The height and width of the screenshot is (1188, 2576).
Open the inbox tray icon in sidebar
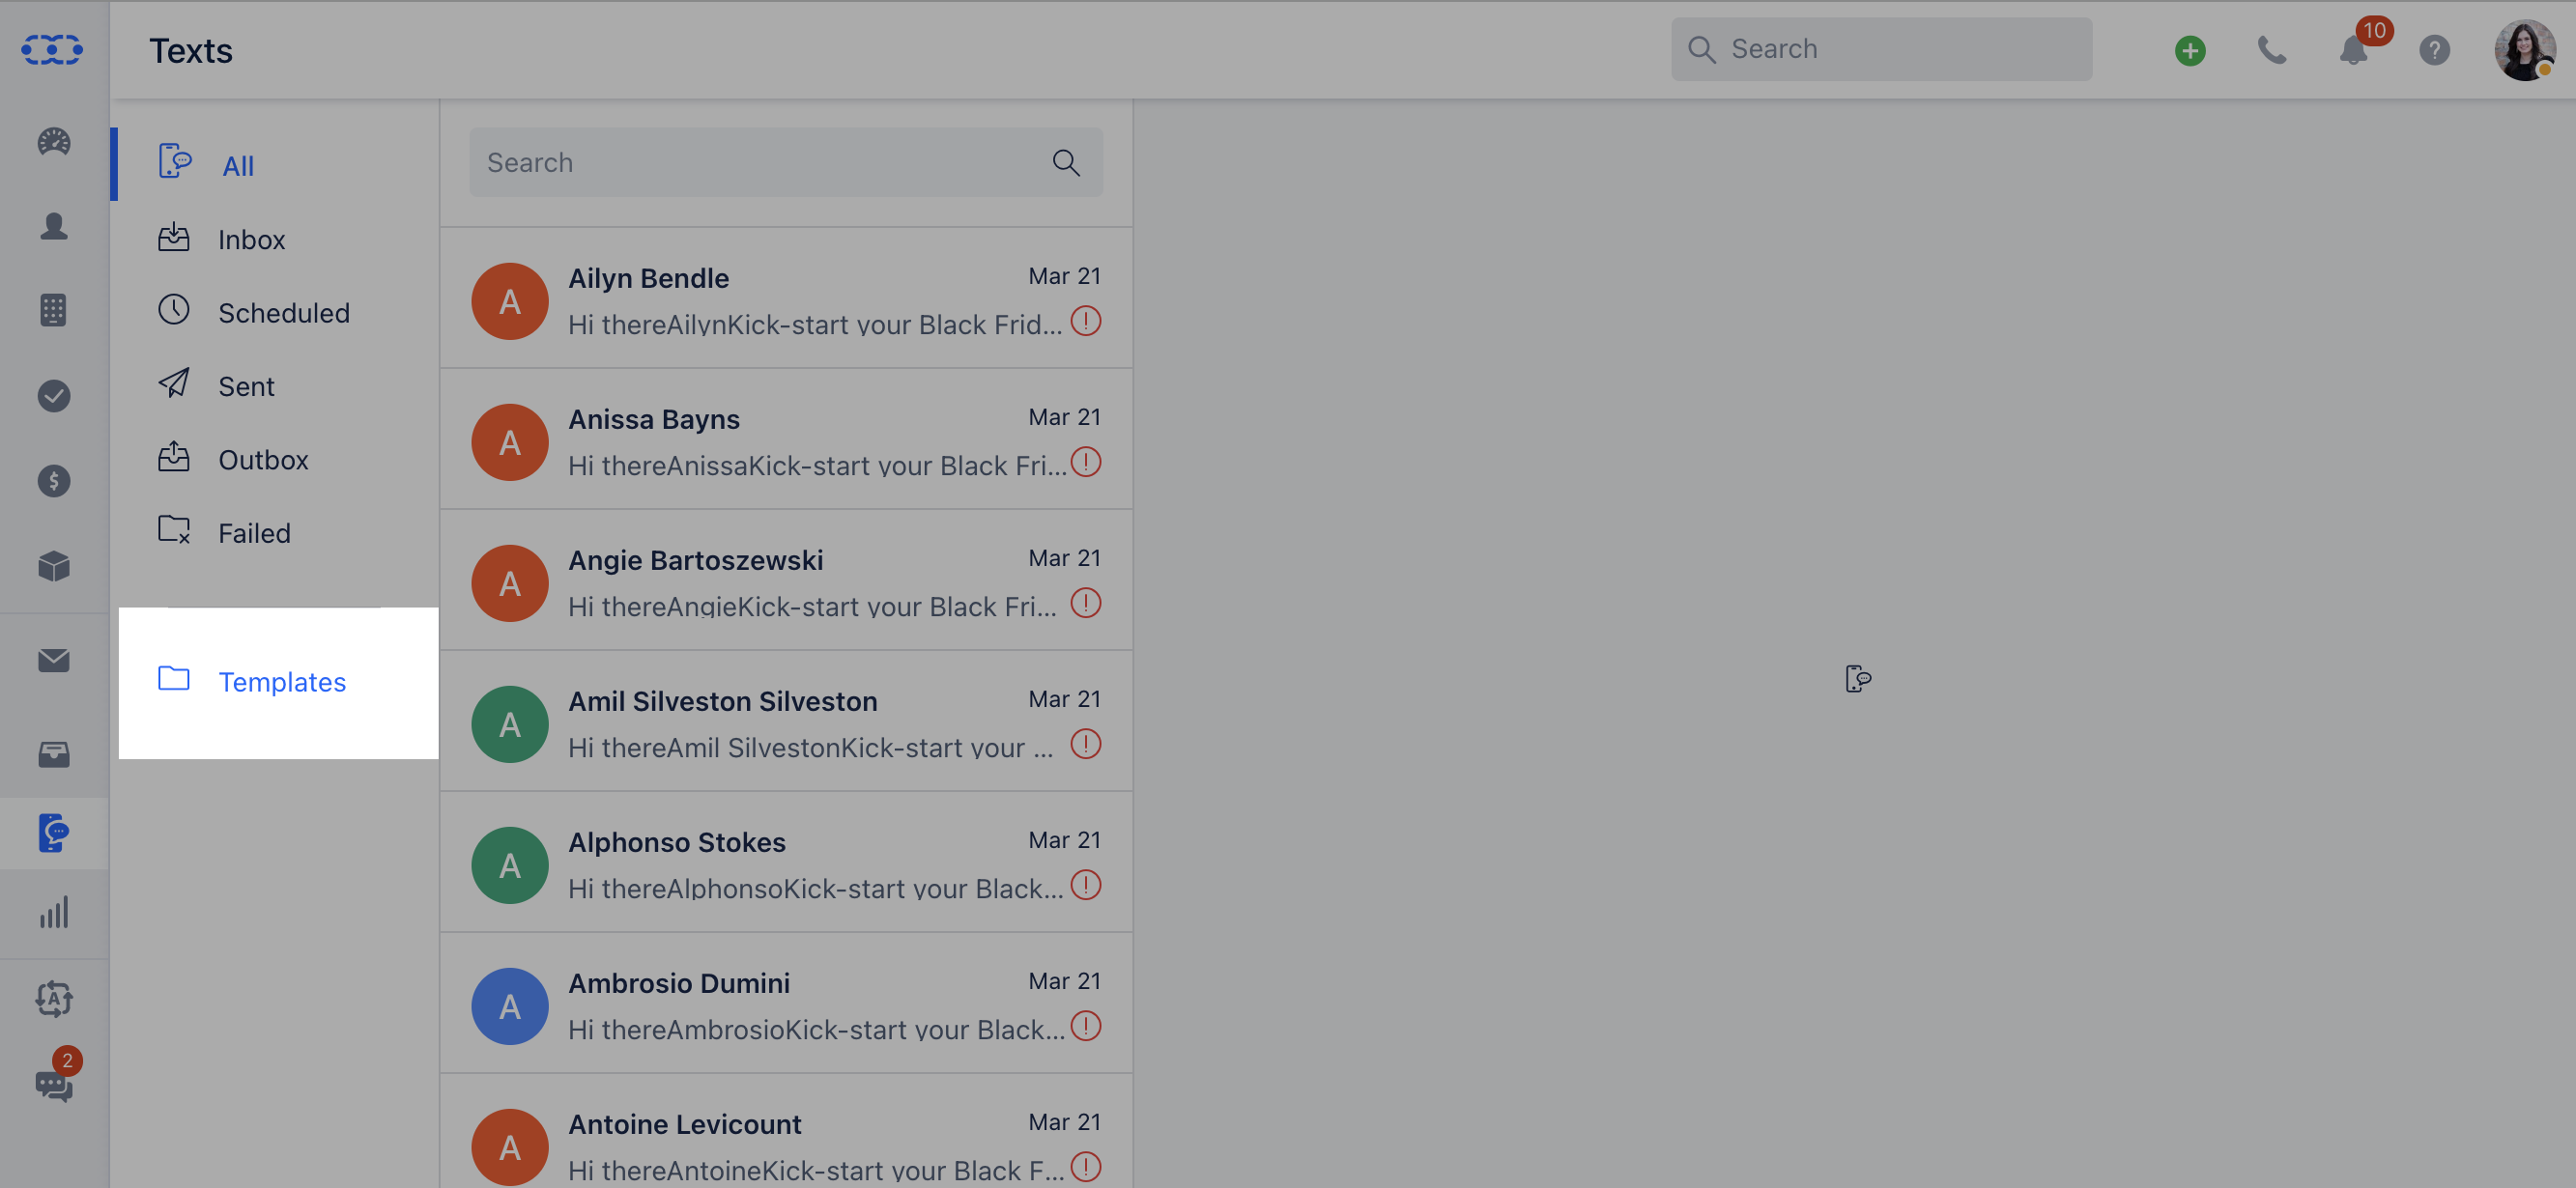tap(54, 754)
